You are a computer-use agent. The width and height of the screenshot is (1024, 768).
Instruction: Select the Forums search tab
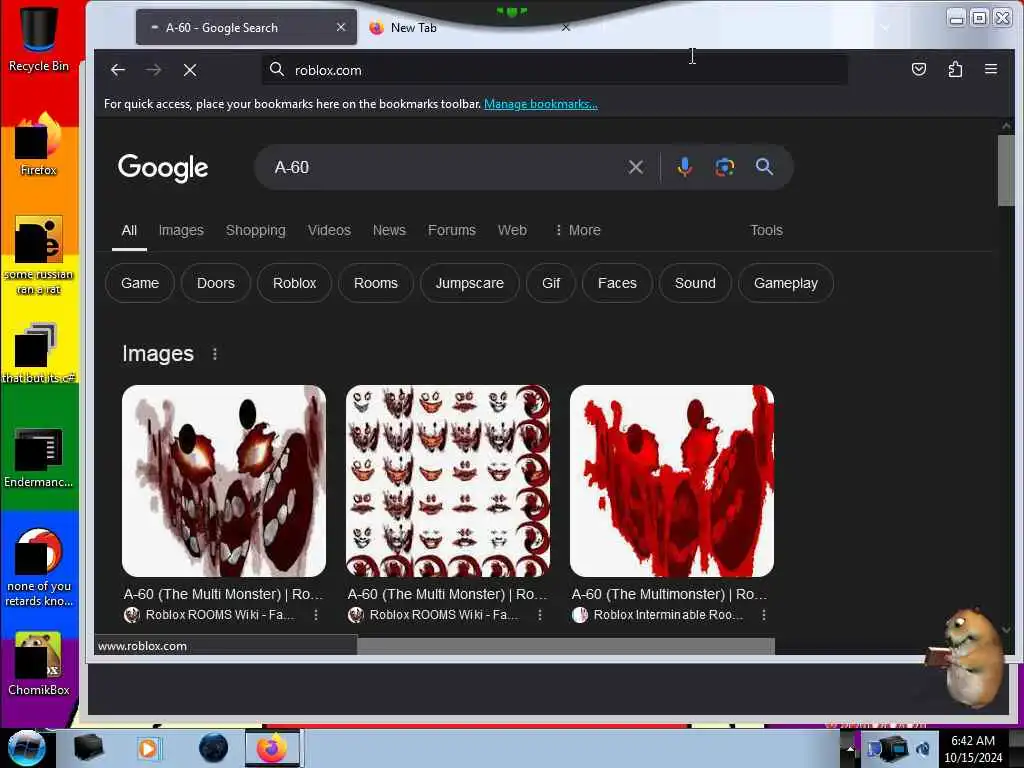(x=452, y=231)
